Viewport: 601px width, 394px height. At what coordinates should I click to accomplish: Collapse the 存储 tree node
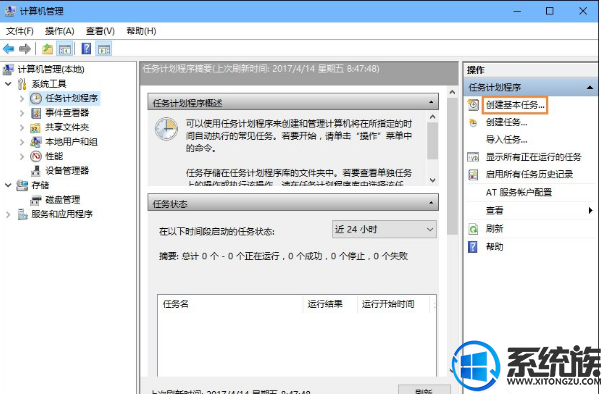point(8,185)
